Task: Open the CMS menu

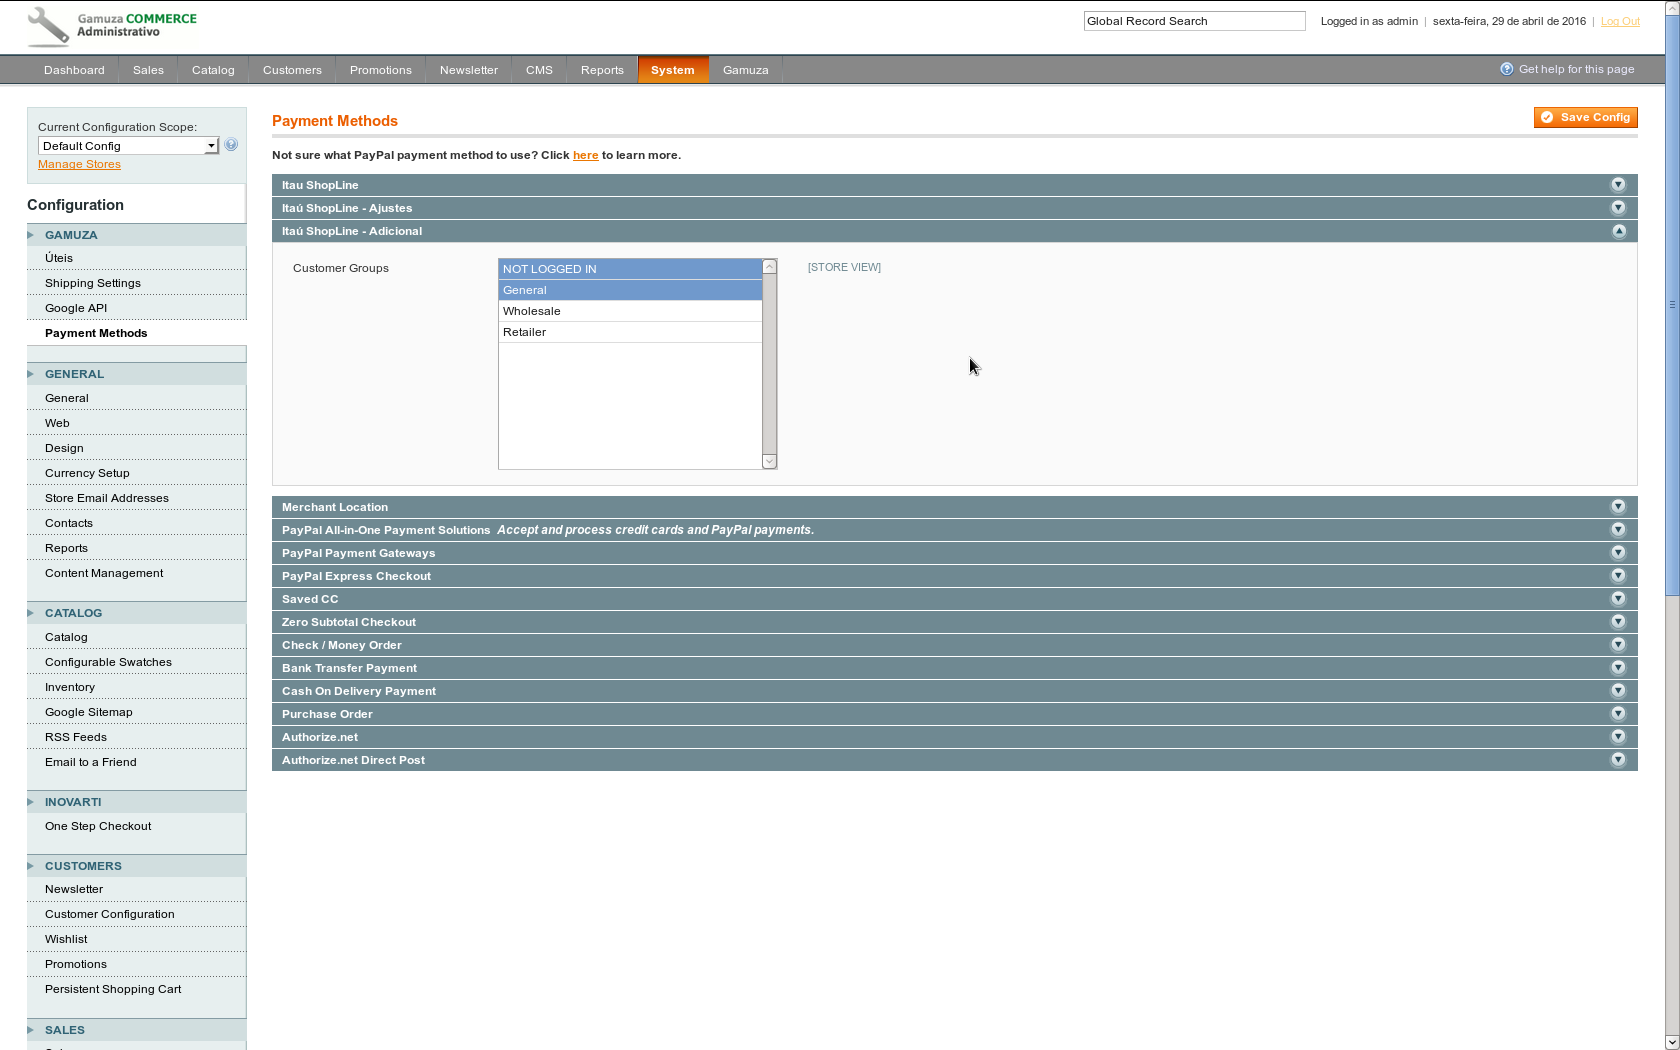Action: (539, 70)
